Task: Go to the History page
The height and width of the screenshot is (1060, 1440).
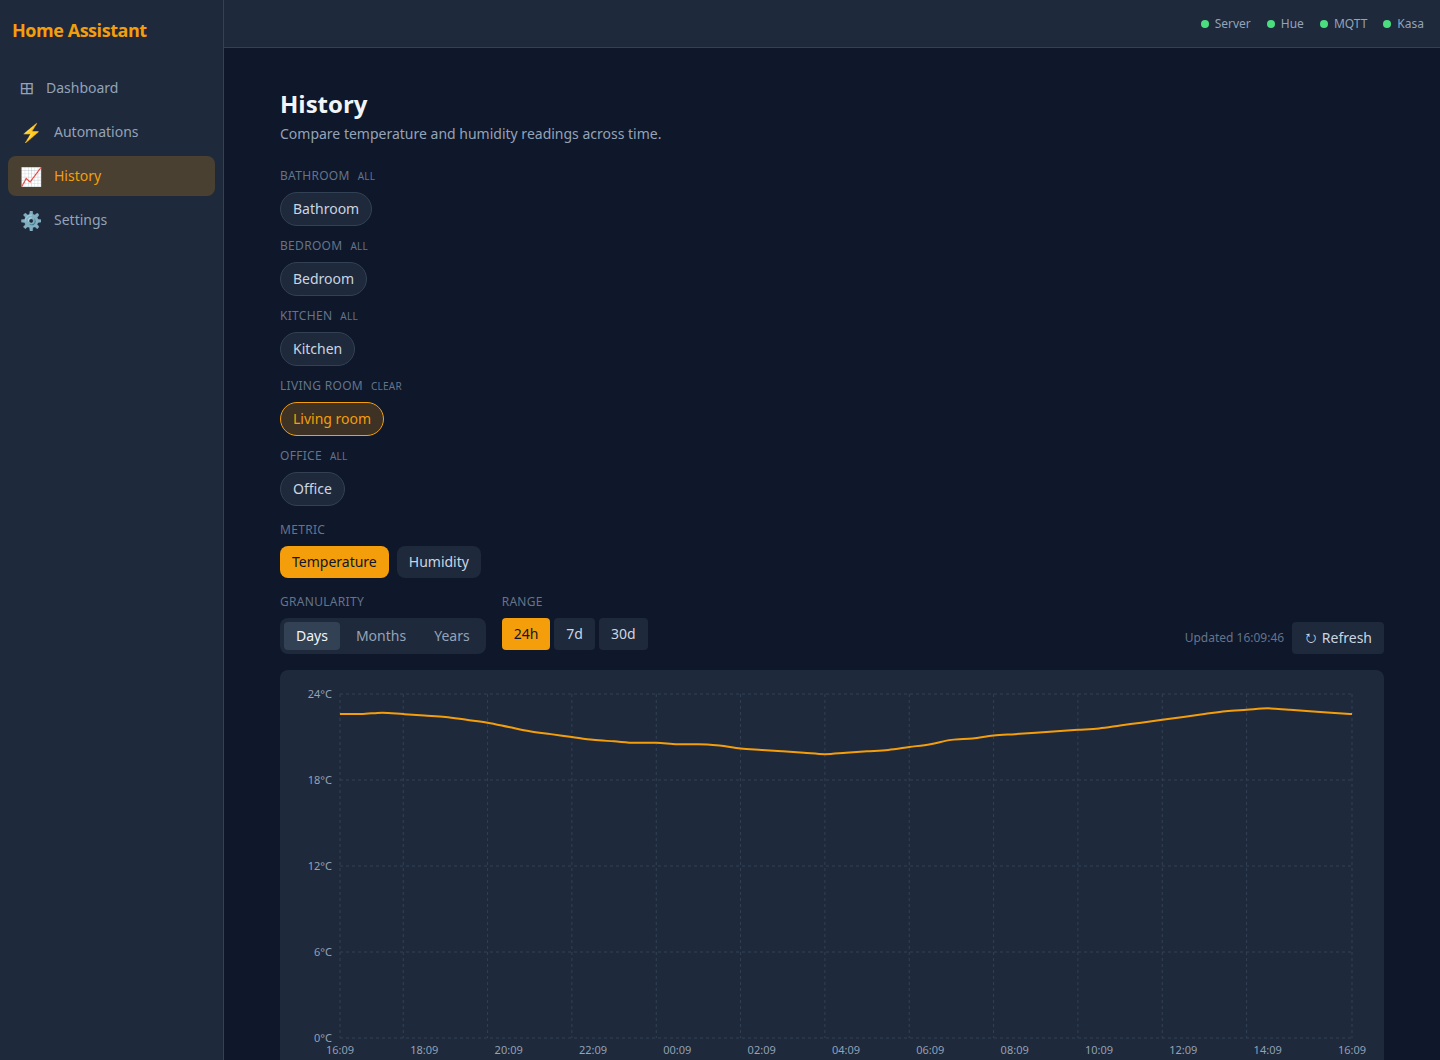Action: click(x=111, y=176)
